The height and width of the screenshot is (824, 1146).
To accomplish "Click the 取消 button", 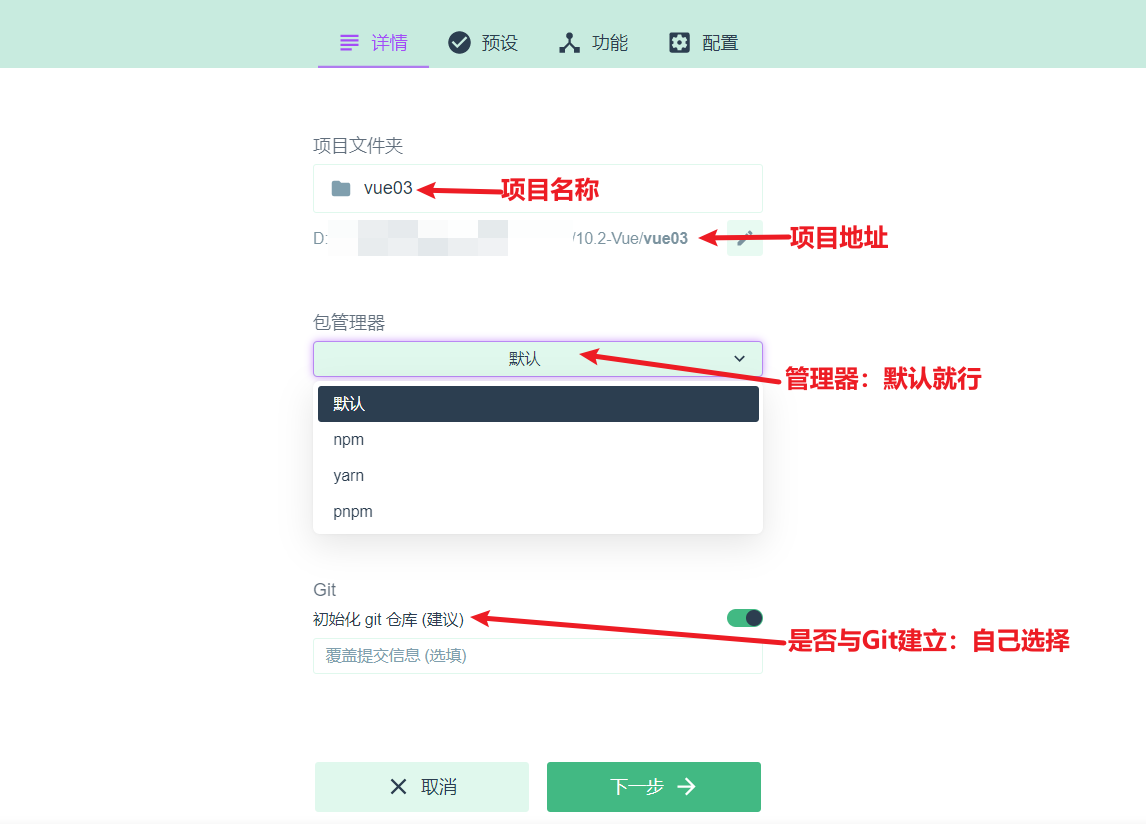I will pos(422,787).
